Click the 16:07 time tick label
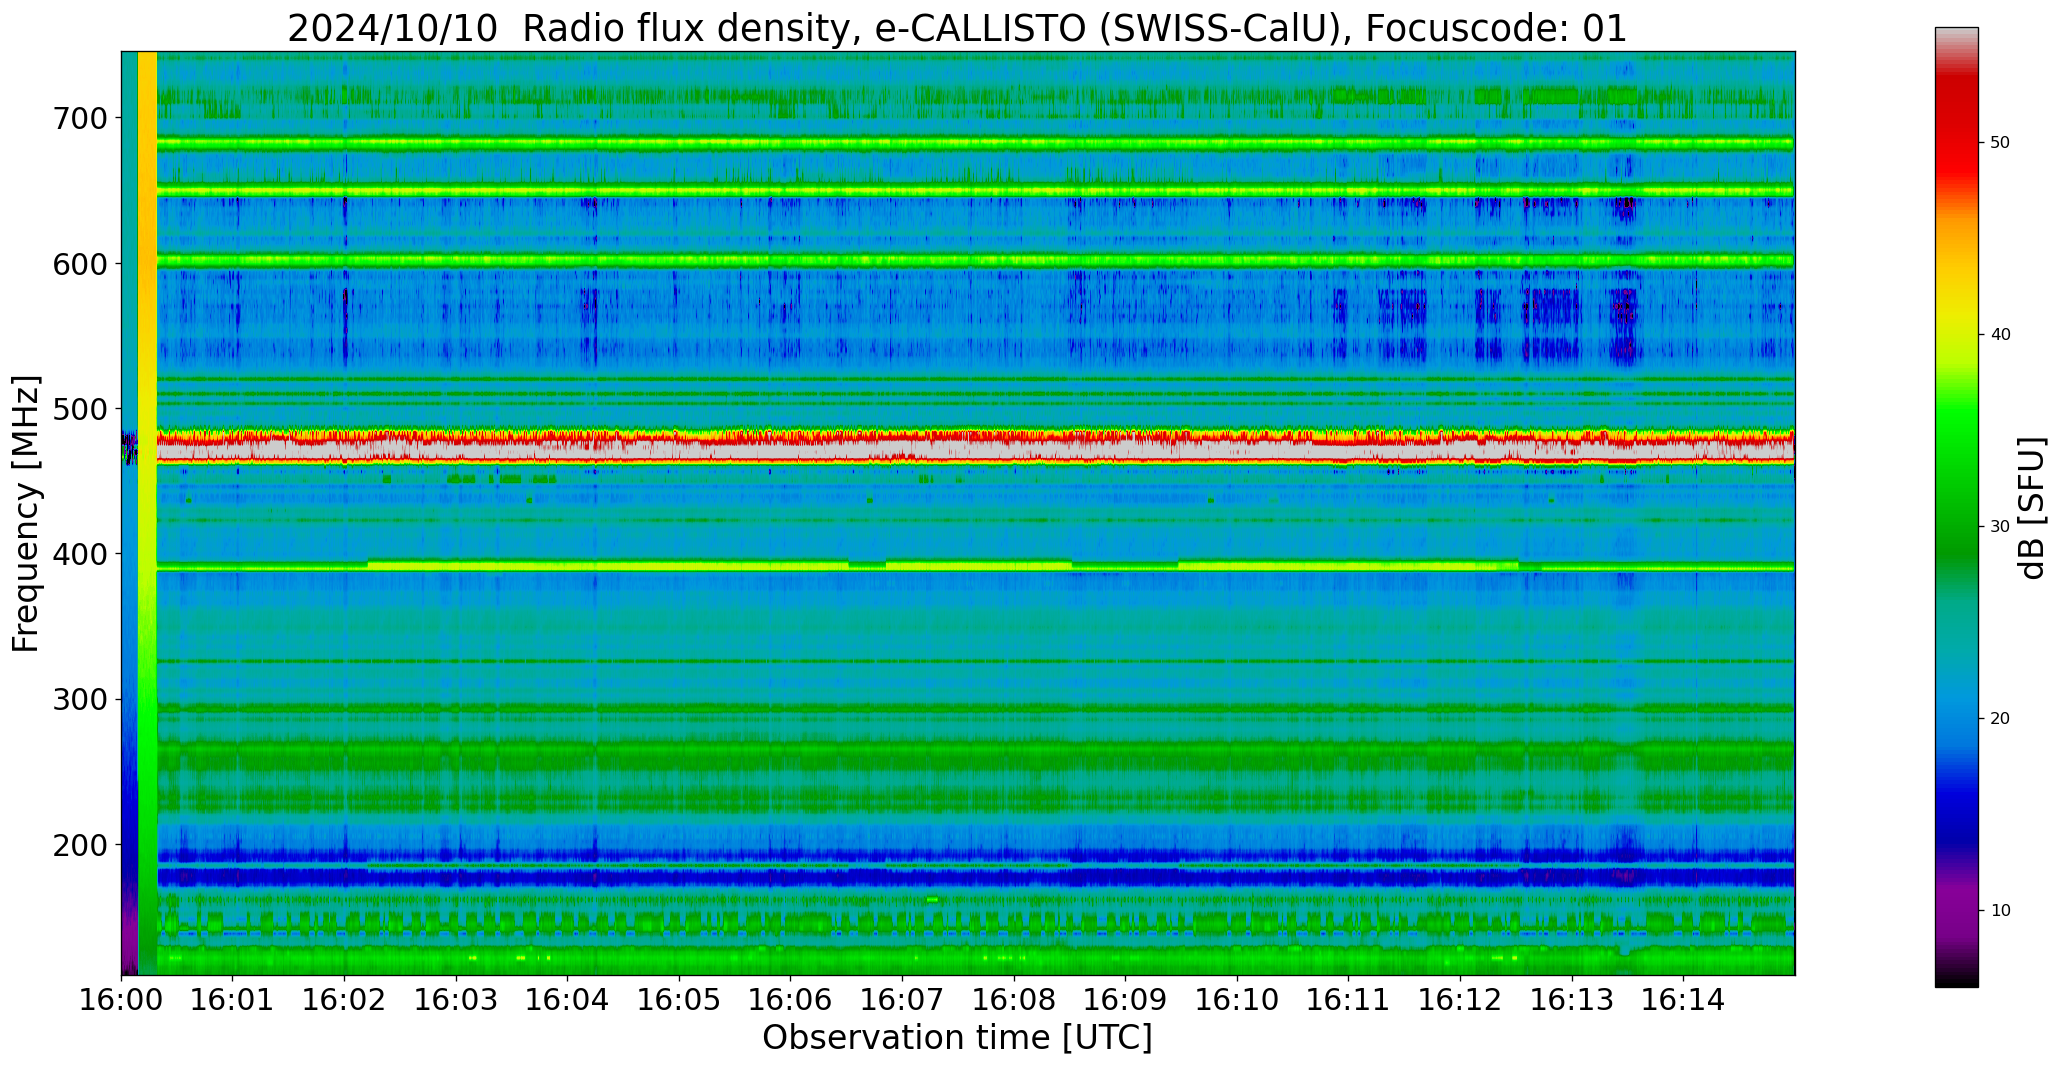2062x1067 pixels. click(x=902, y=999)
